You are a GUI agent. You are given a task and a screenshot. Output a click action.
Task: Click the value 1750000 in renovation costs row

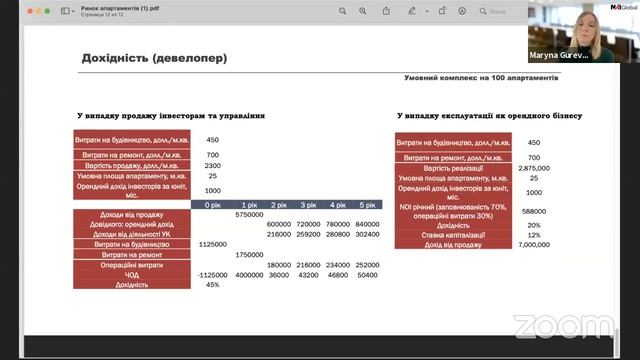(249, 255)
